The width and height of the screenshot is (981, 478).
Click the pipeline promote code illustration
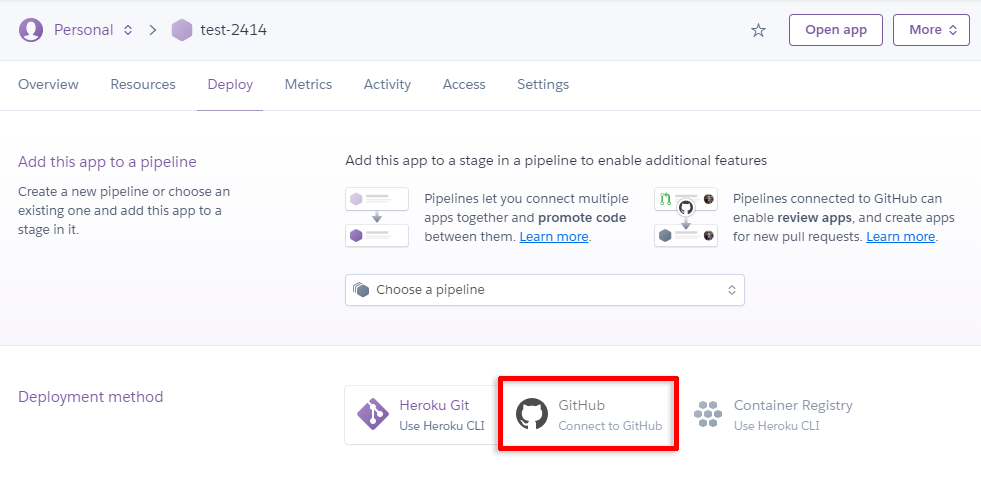pyautogui.click(x=377, y=217)
